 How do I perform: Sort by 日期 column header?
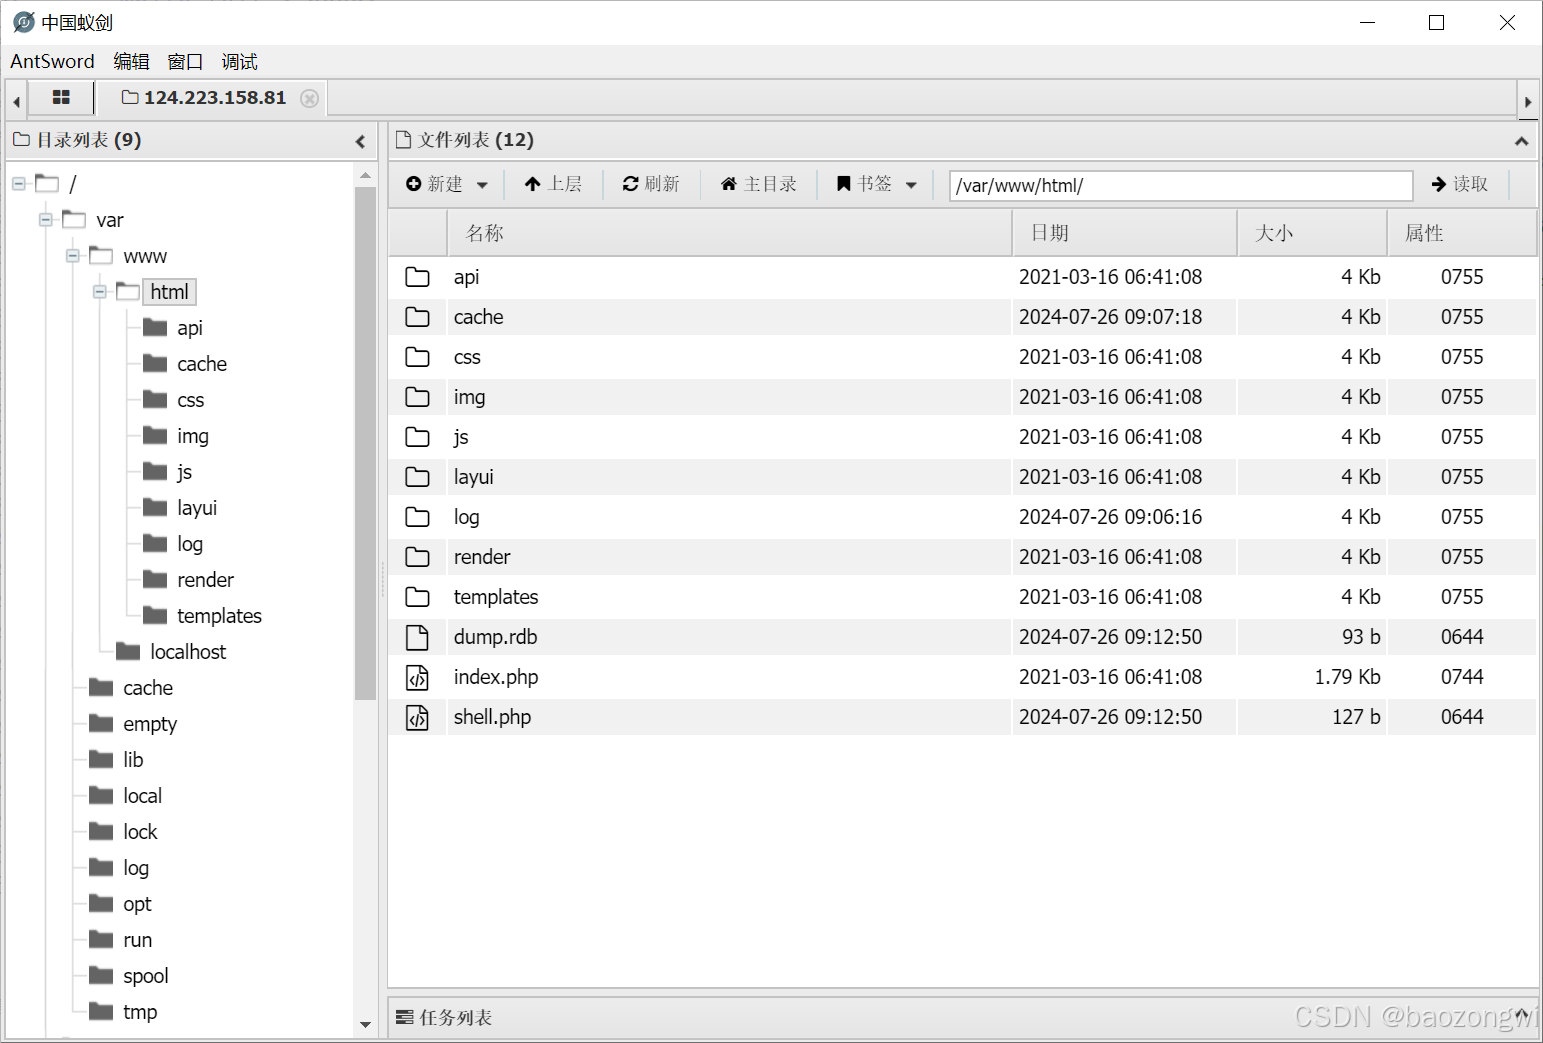(1125, 233)
